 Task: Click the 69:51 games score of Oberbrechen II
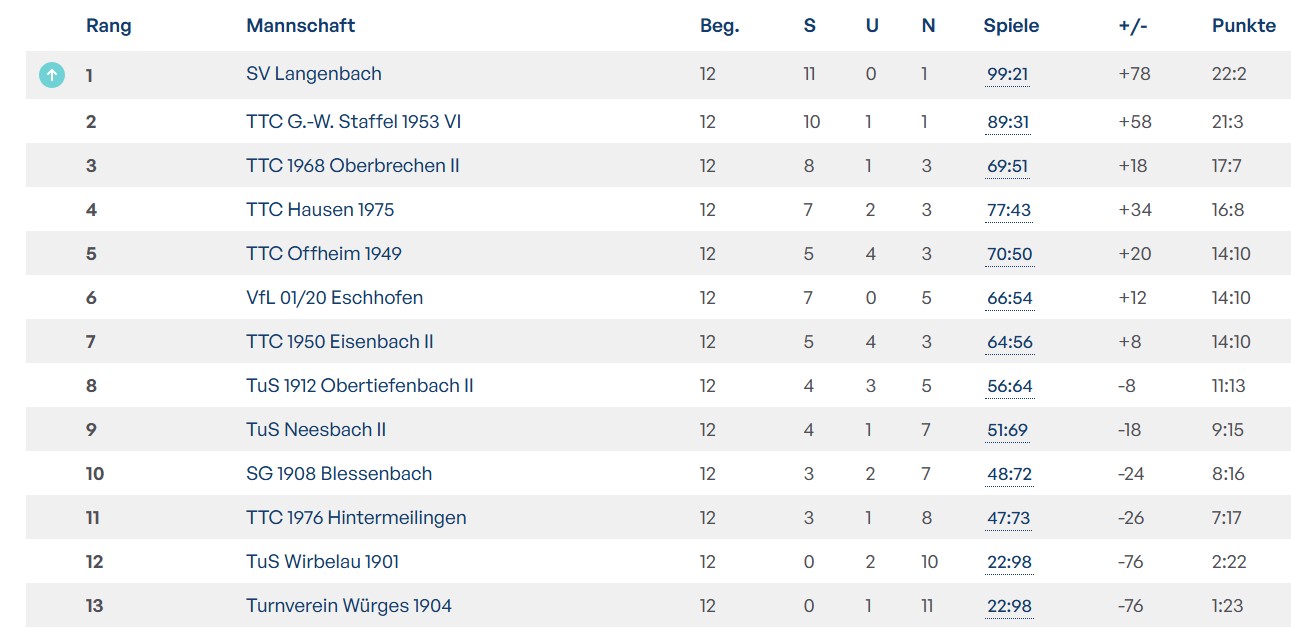pos(1007,167)
